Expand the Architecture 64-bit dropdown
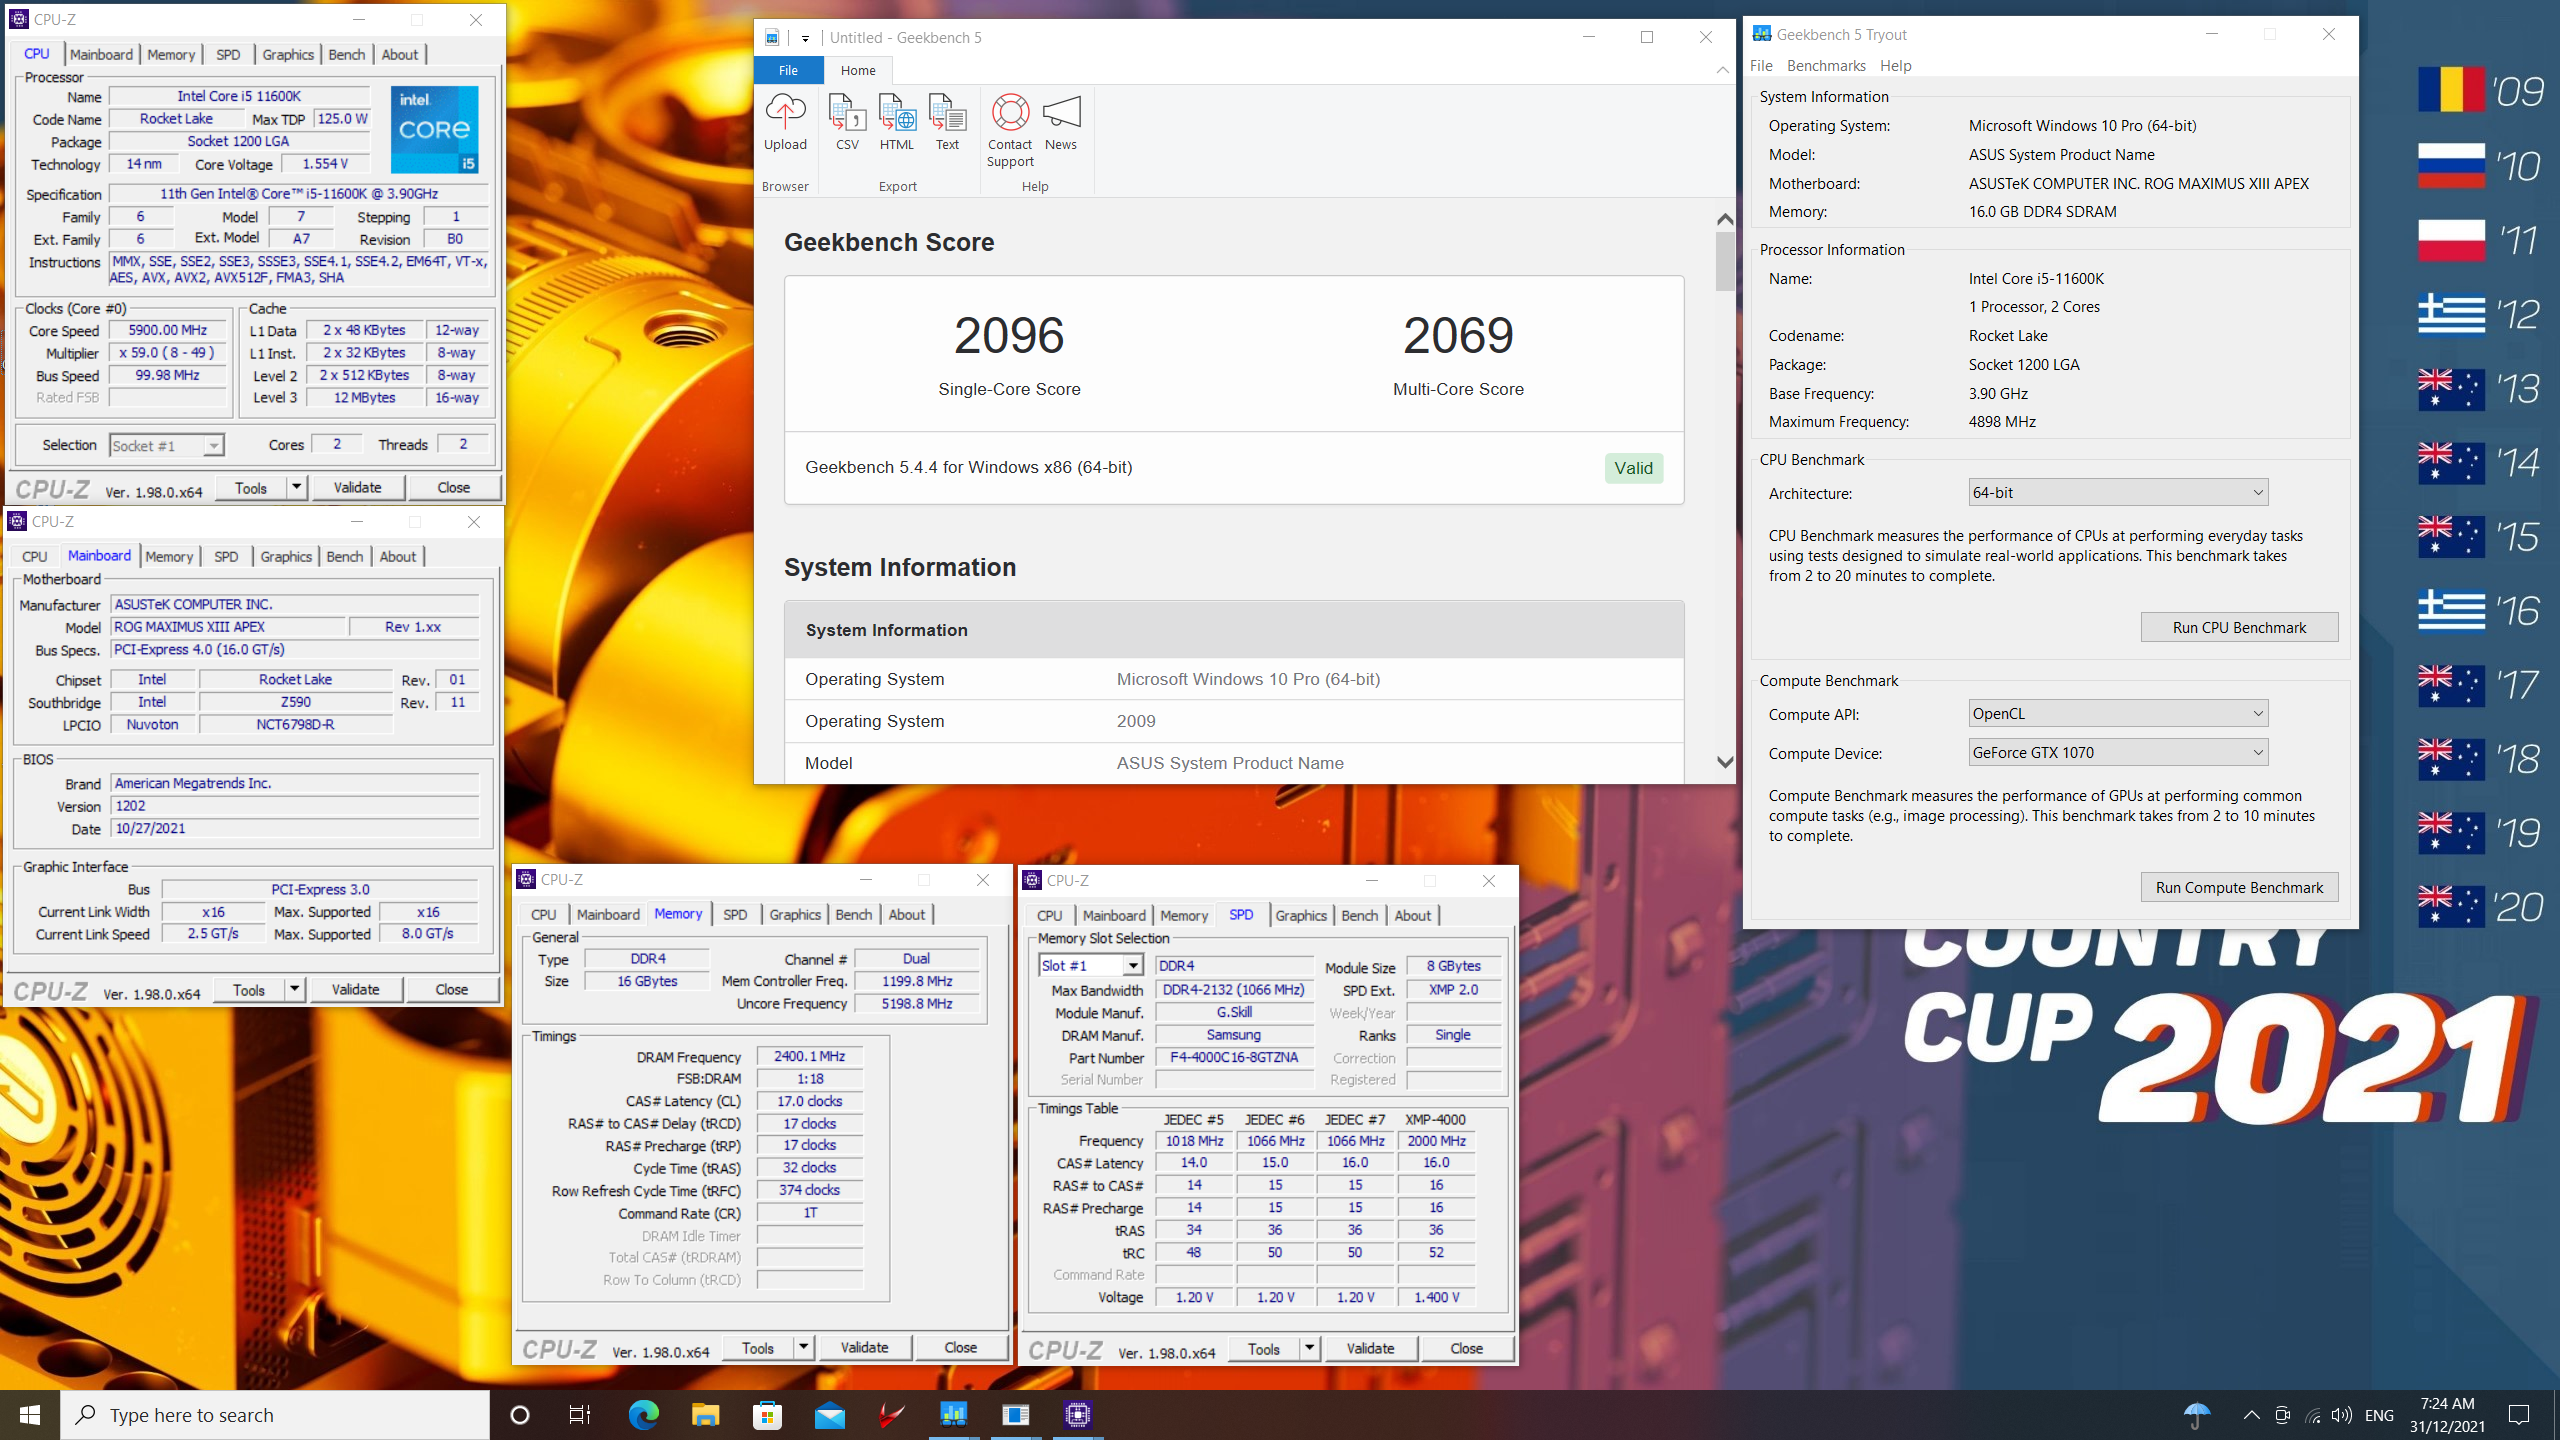 coord(2118,493)
